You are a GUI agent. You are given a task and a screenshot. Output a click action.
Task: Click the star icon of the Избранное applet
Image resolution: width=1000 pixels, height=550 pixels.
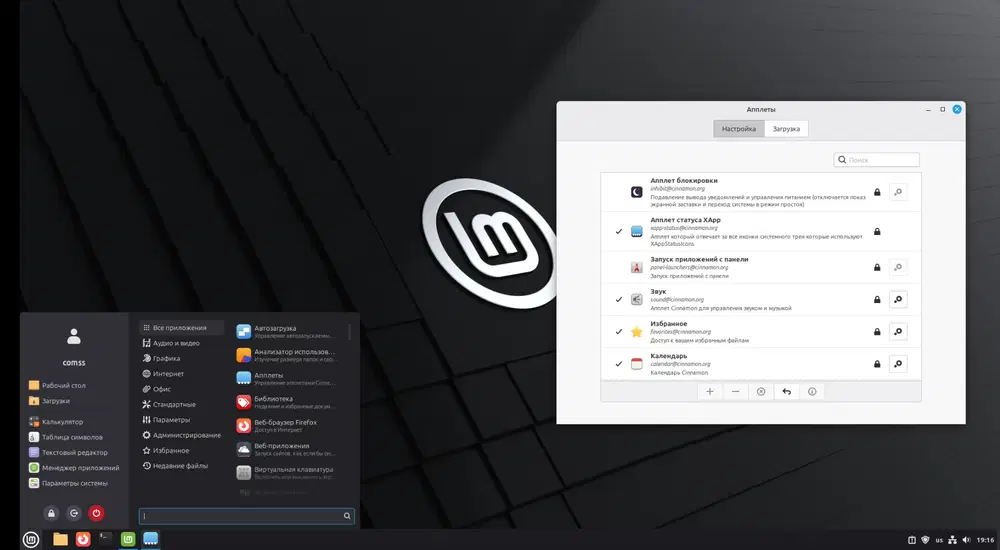636,332
